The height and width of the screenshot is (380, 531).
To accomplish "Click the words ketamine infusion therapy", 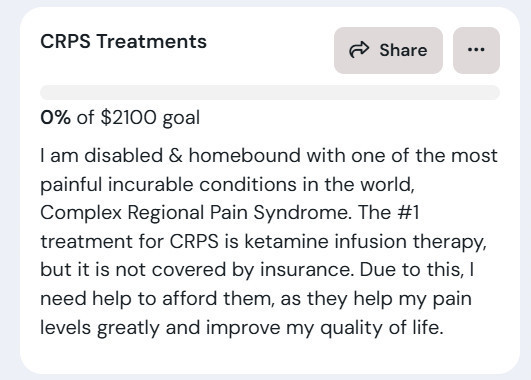I will [x=365, y=242].
